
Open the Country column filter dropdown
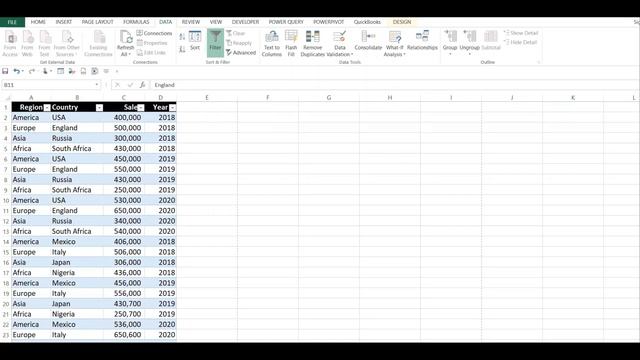[99, 108]
